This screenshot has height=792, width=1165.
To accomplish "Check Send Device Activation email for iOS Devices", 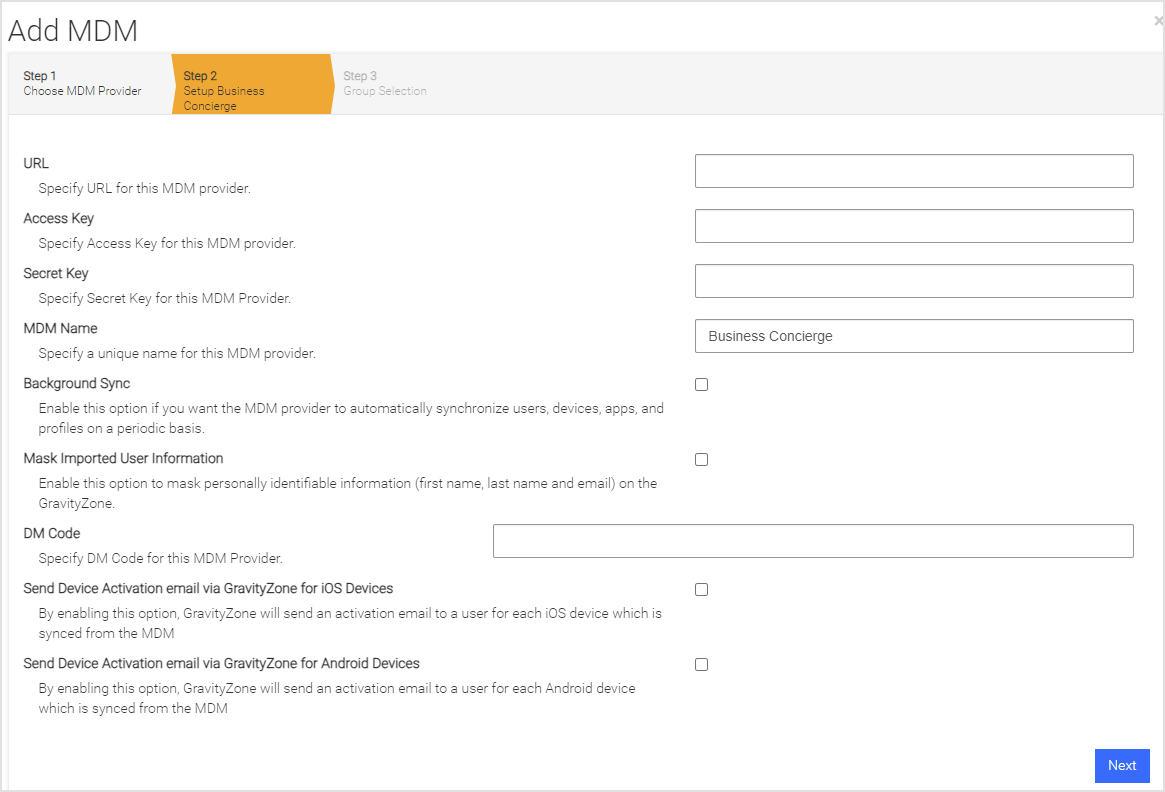I will pyautogui.click(x=701, y=589).
